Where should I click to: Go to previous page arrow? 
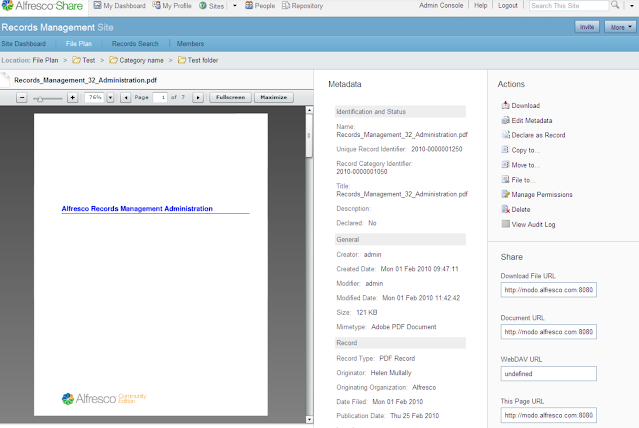[126, 97]
